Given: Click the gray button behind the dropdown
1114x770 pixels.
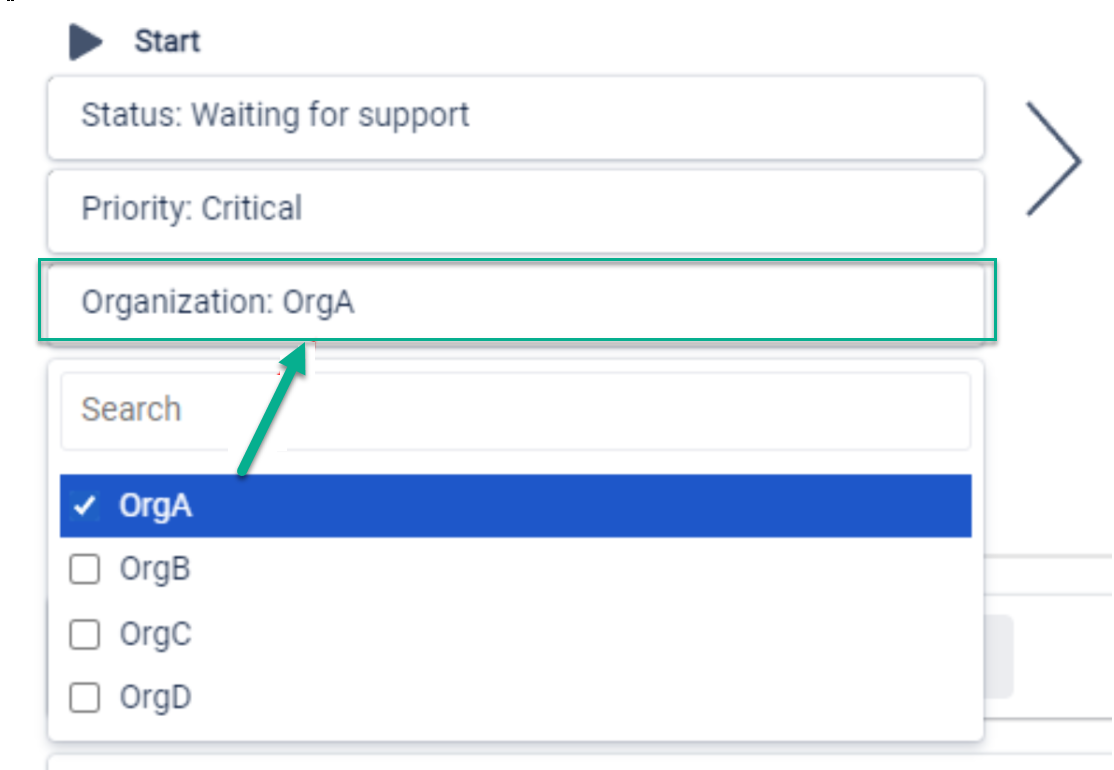Looking at the screenshot, I should pos(999,656).
